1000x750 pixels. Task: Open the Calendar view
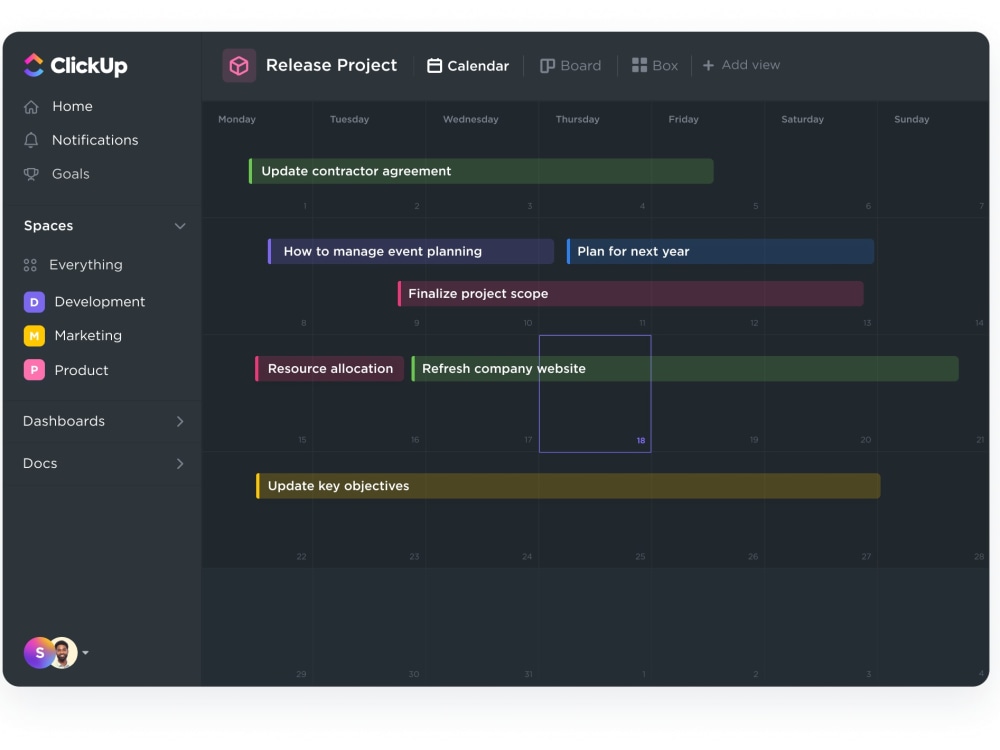click(467, 65)
